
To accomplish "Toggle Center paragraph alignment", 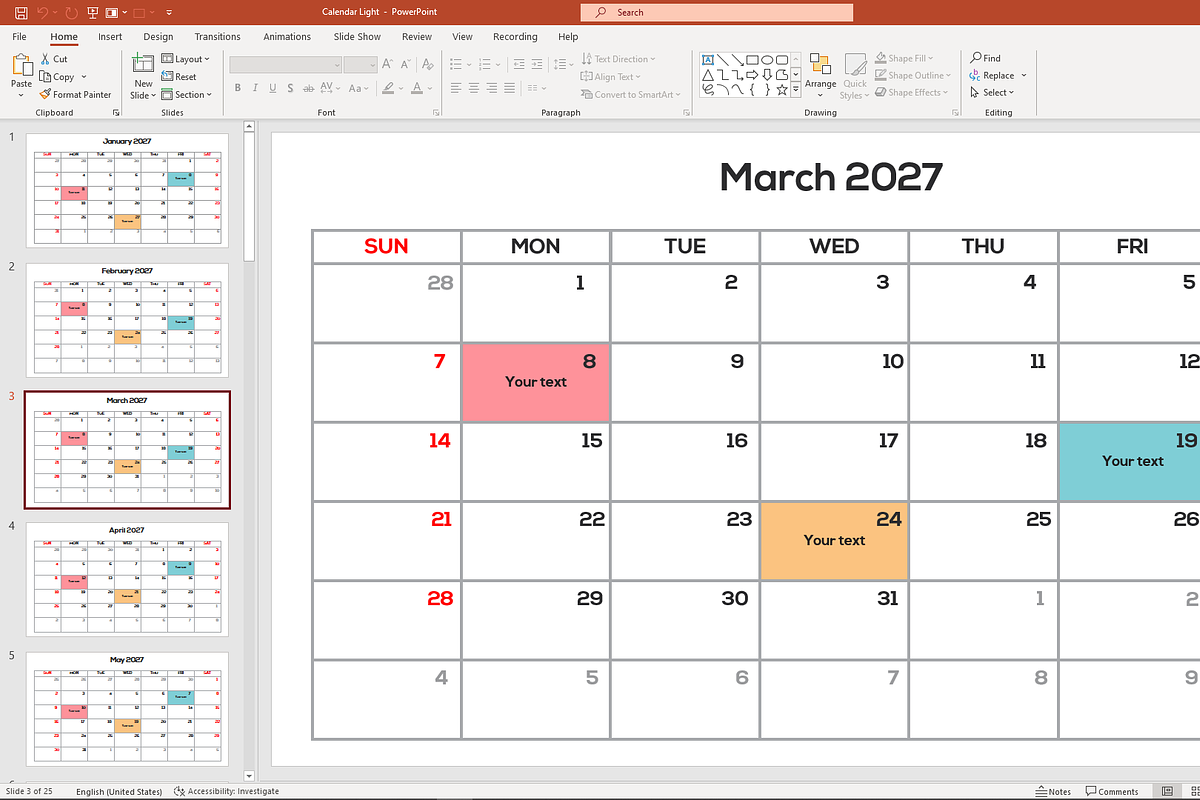I will click(474, 88).
